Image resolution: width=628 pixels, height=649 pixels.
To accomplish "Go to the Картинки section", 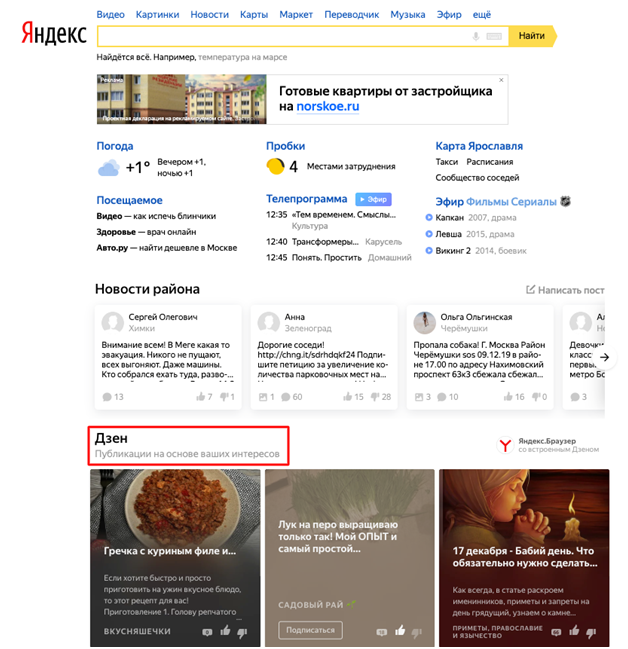I will 157,14.
